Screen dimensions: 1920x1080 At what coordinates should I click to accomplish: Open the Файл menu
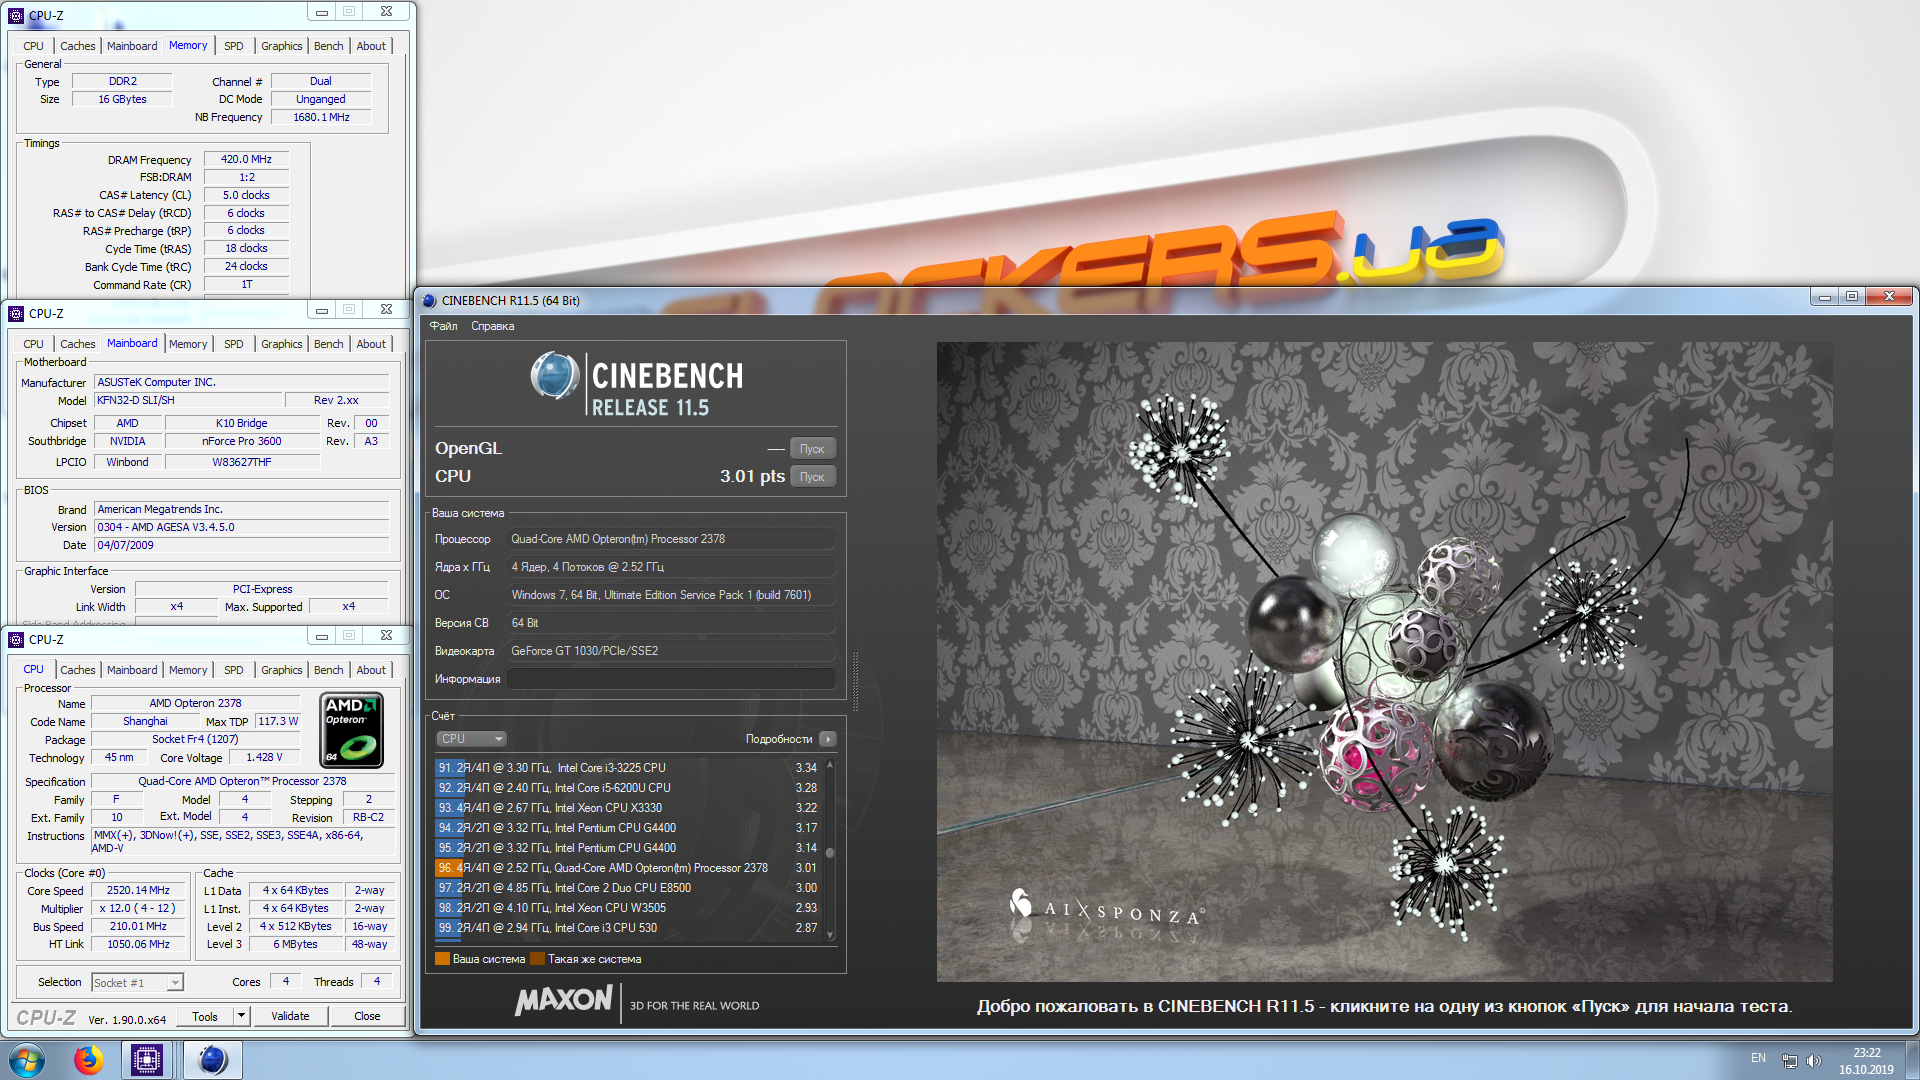pos(443,326)
